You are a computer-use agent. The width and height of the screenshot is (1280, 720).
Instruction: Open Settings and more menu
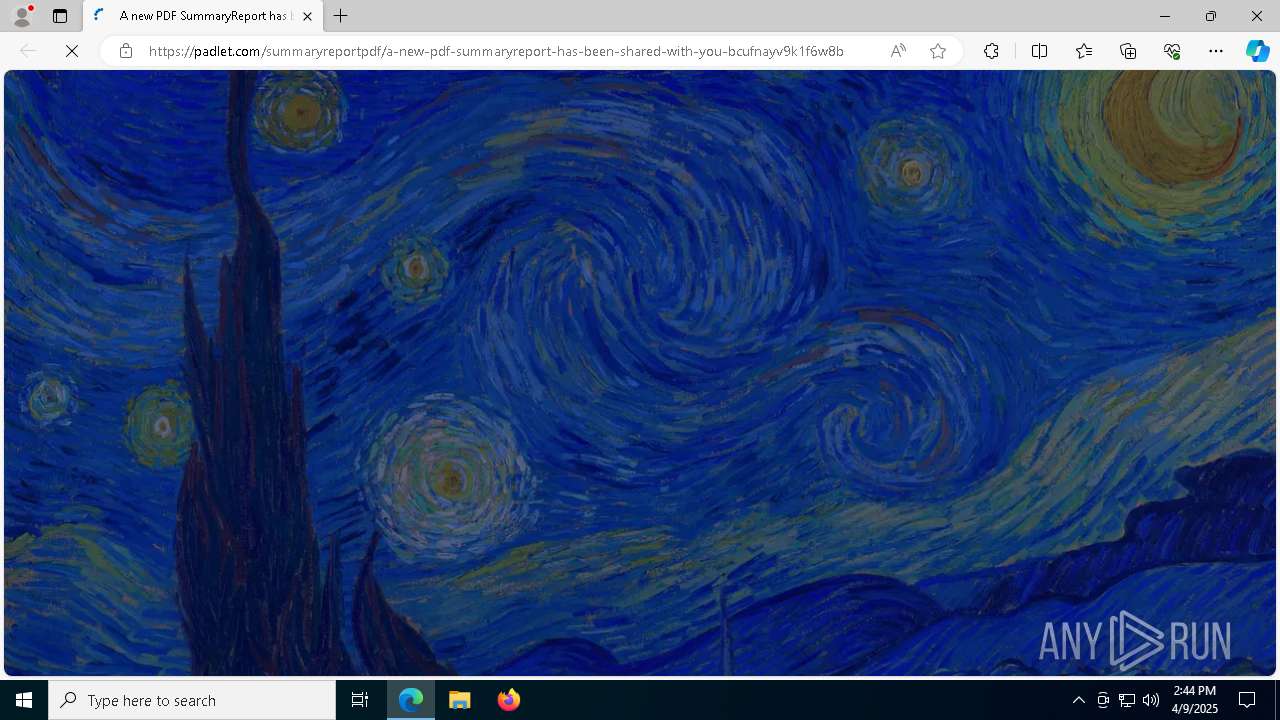pyautogui.click(x=1216, y=51)
